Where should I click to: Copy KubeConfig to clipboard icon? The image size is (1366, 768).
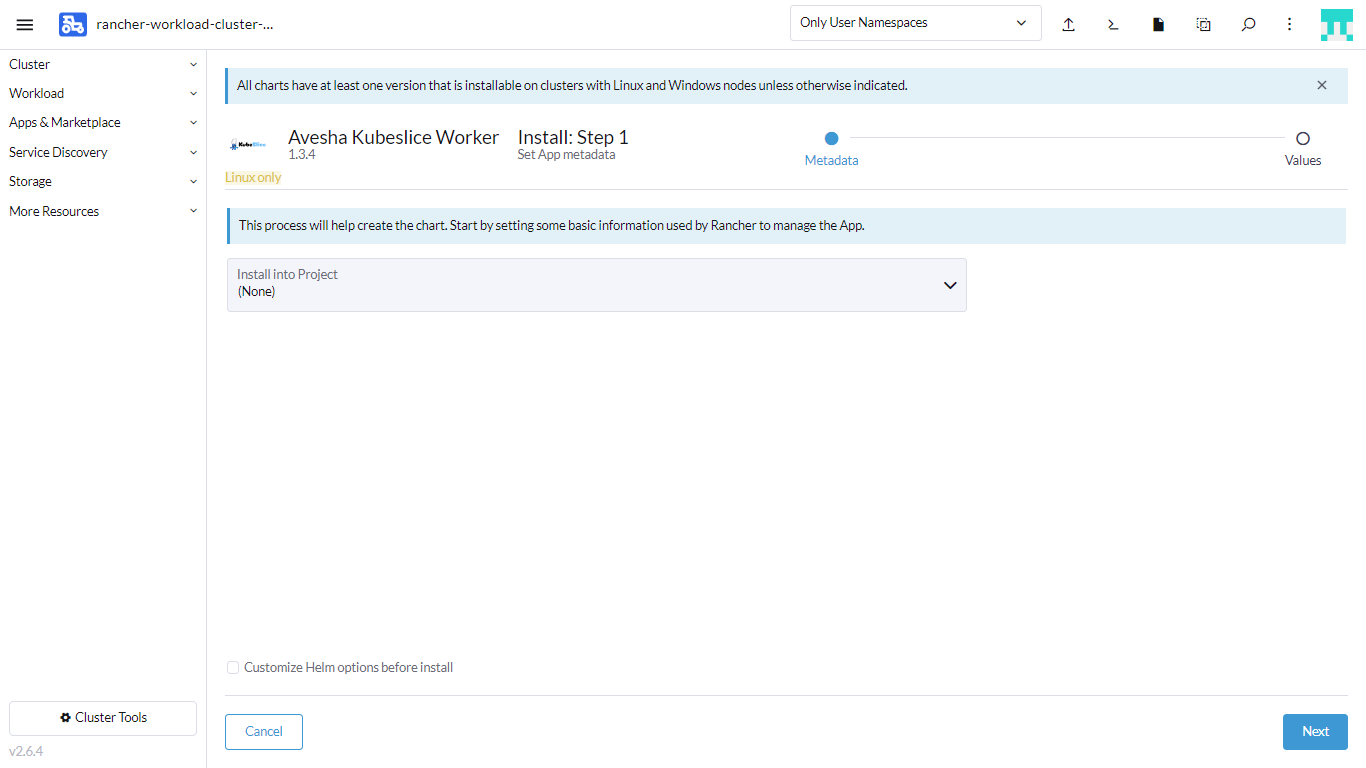click(1203, 25)
